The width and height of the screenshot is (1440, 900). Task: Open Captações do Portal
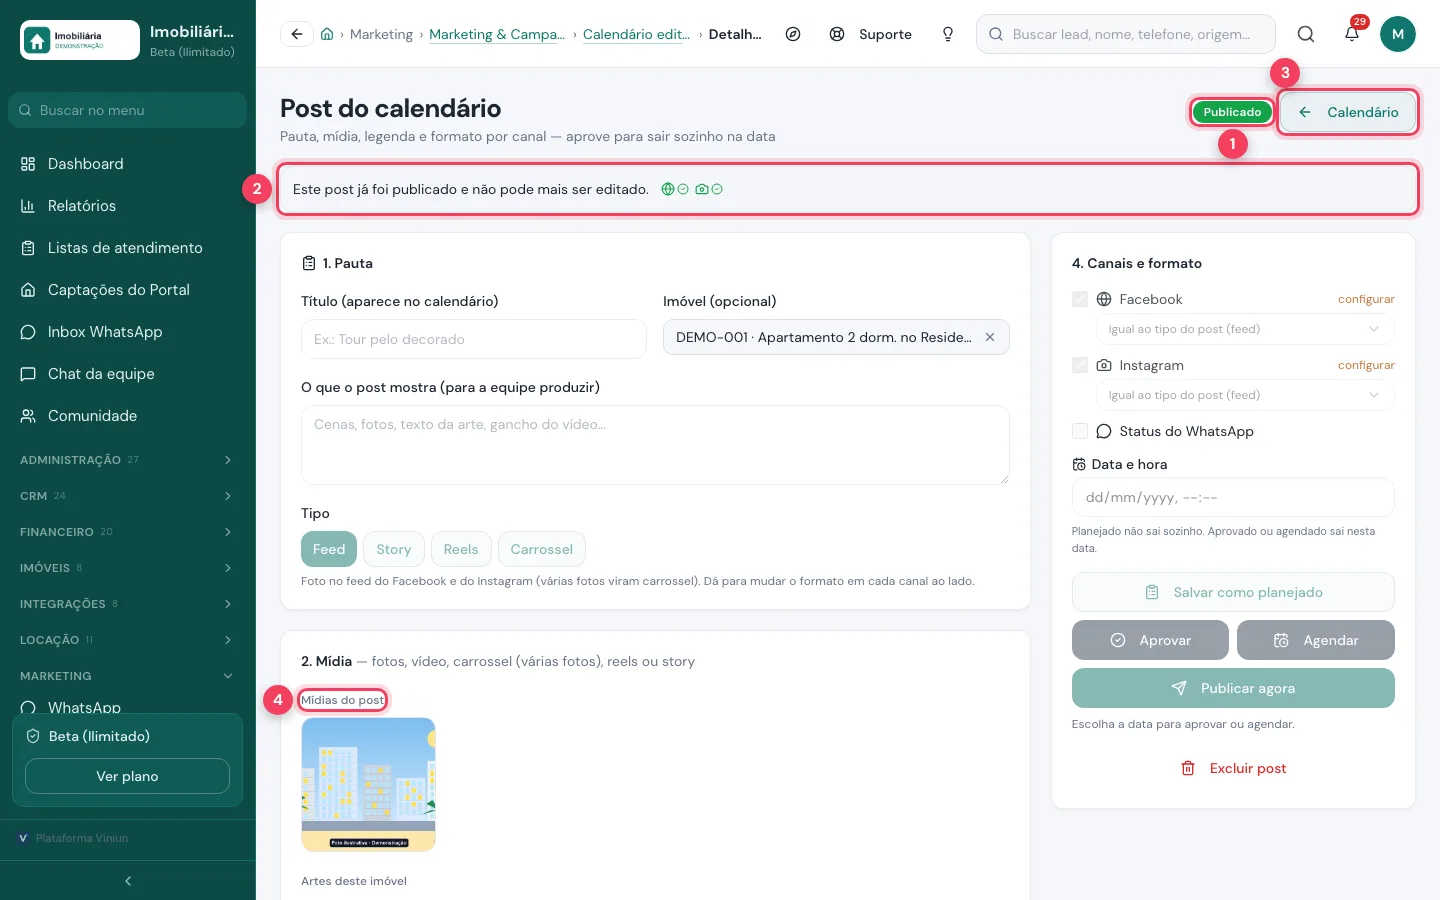tap(128, 290)
